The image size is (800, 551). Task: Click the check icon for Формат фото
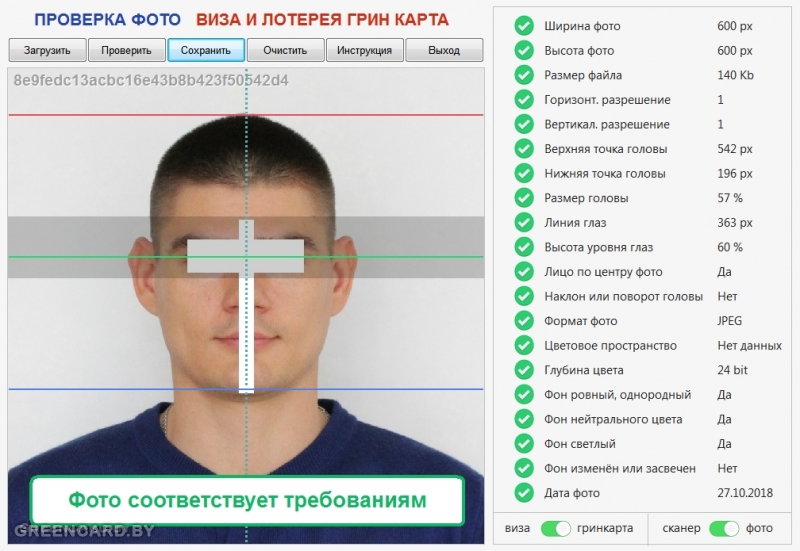pyautogui.click(x=524, y=321)
